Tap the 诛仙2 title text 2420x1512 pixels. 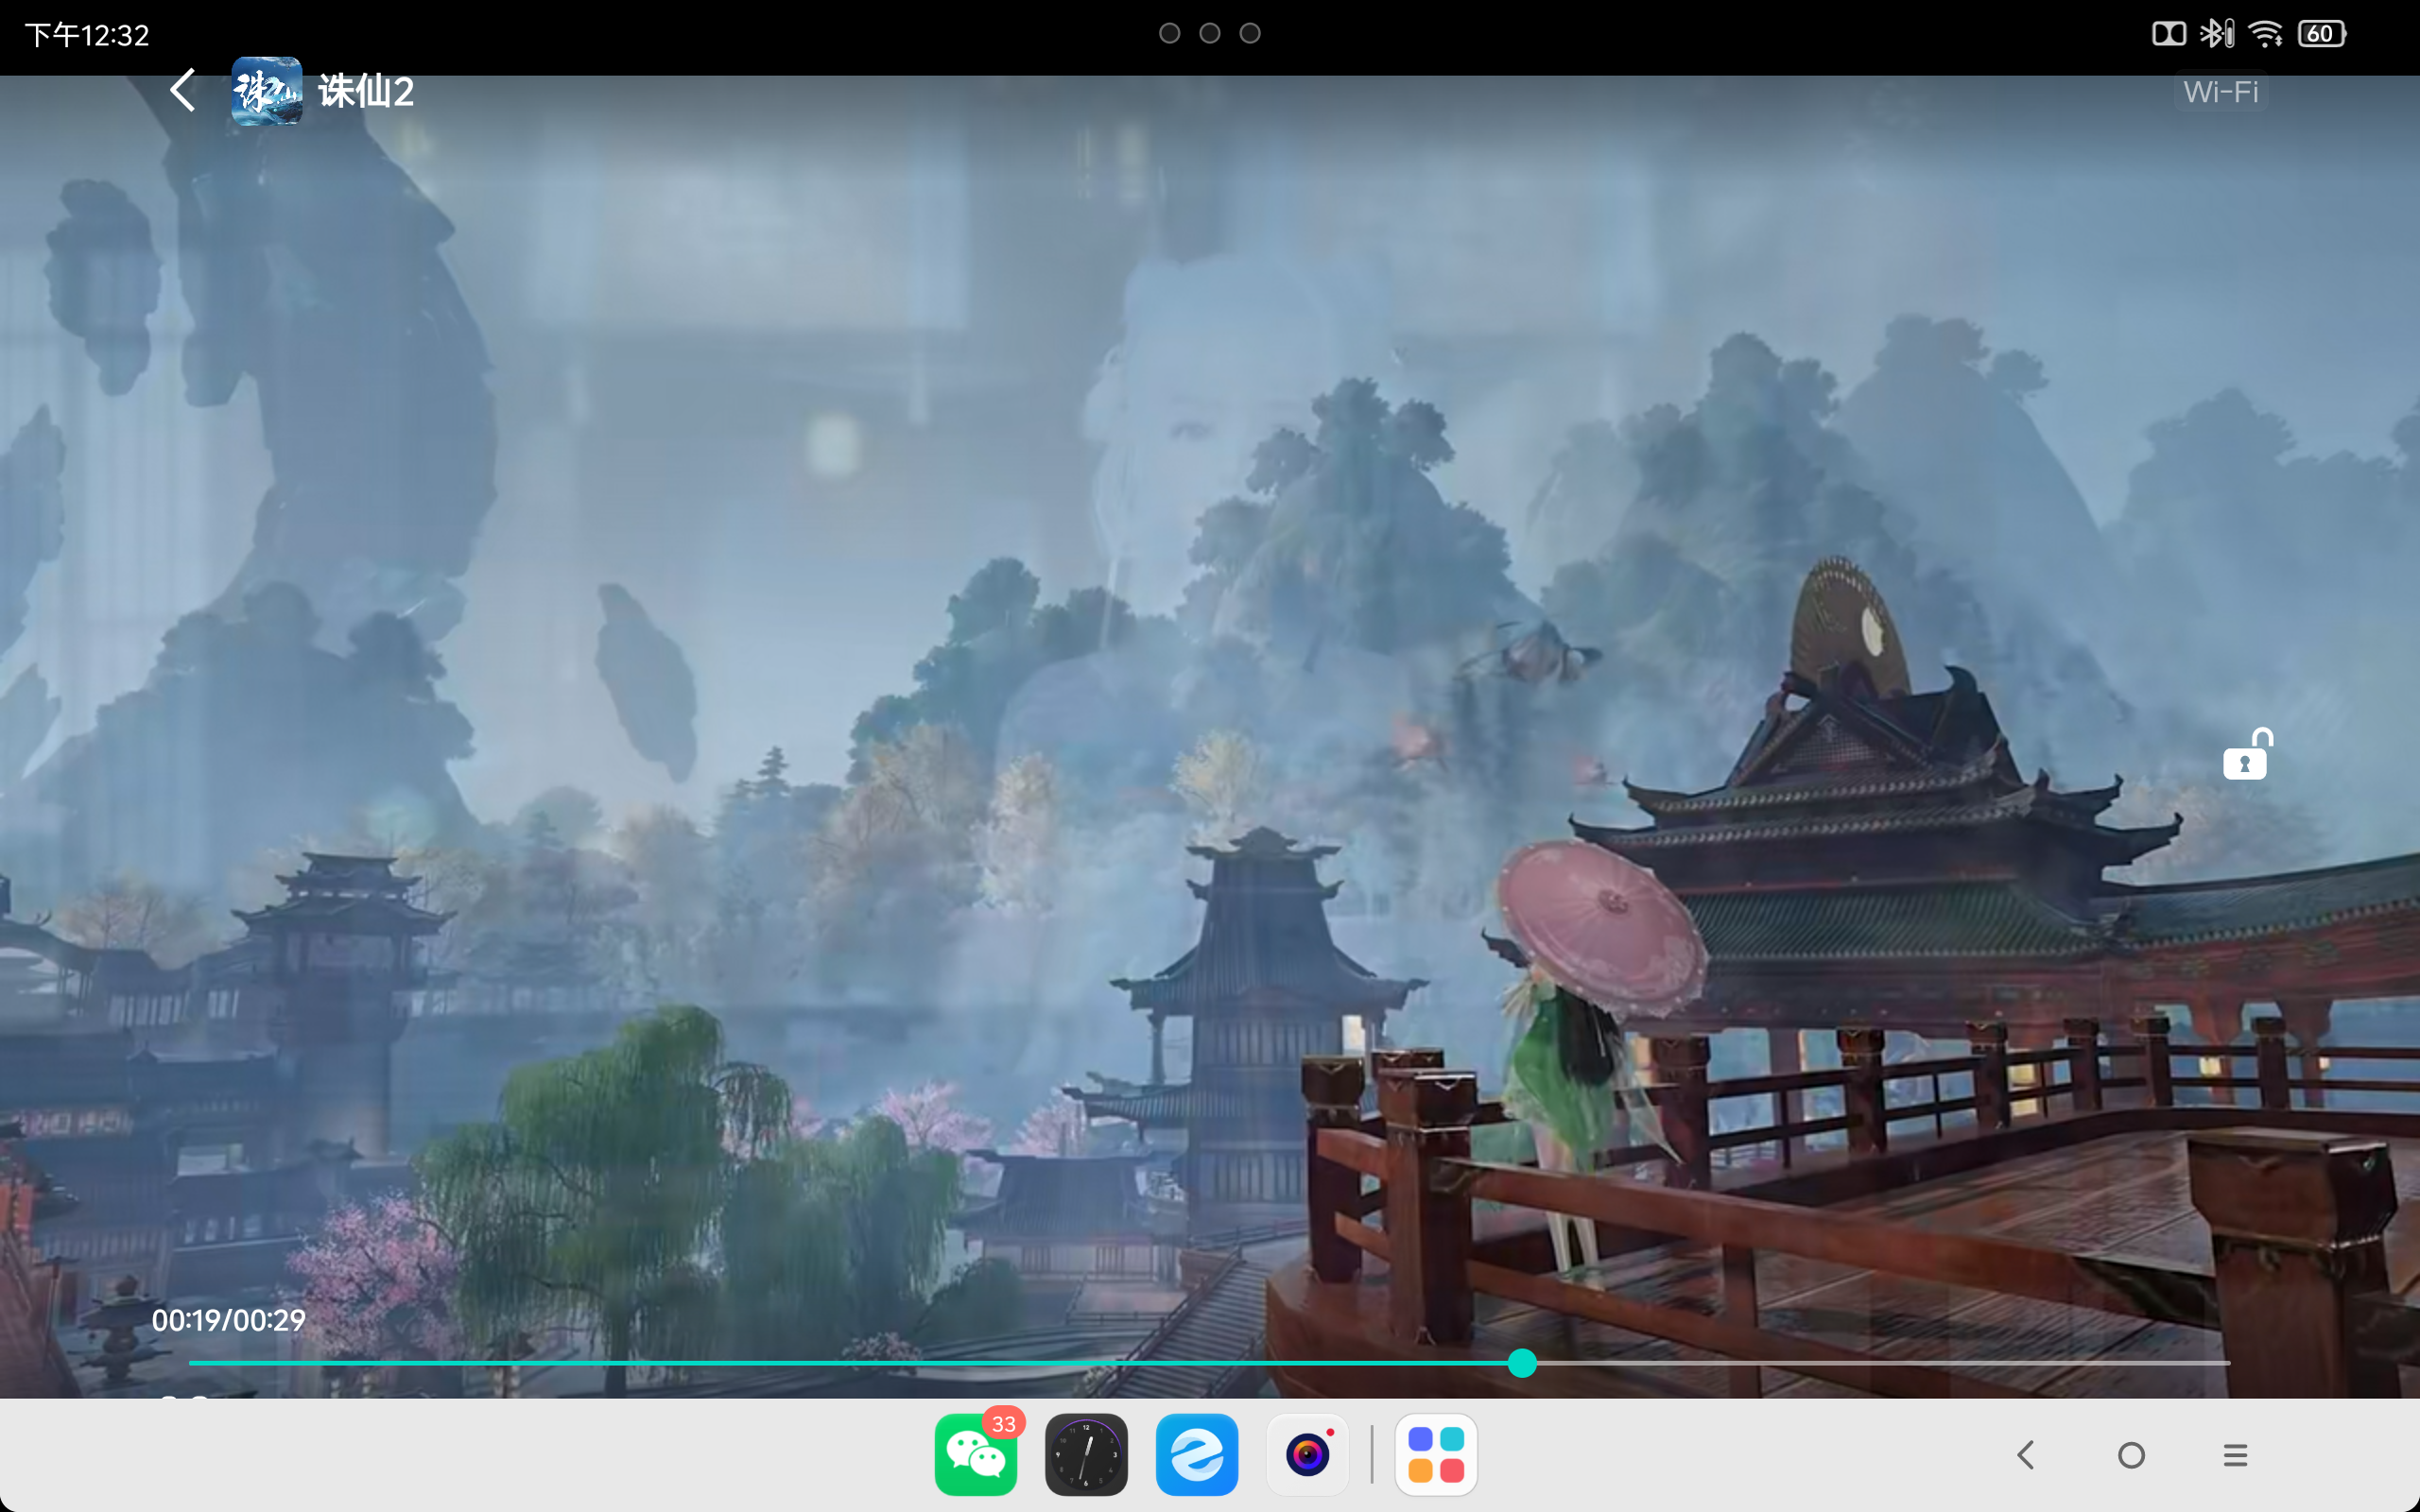[x=366, y=92]
